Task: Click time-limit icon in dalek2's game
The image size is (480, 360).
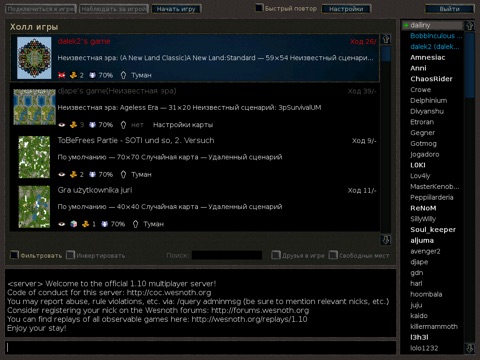Action: (123, 75)
